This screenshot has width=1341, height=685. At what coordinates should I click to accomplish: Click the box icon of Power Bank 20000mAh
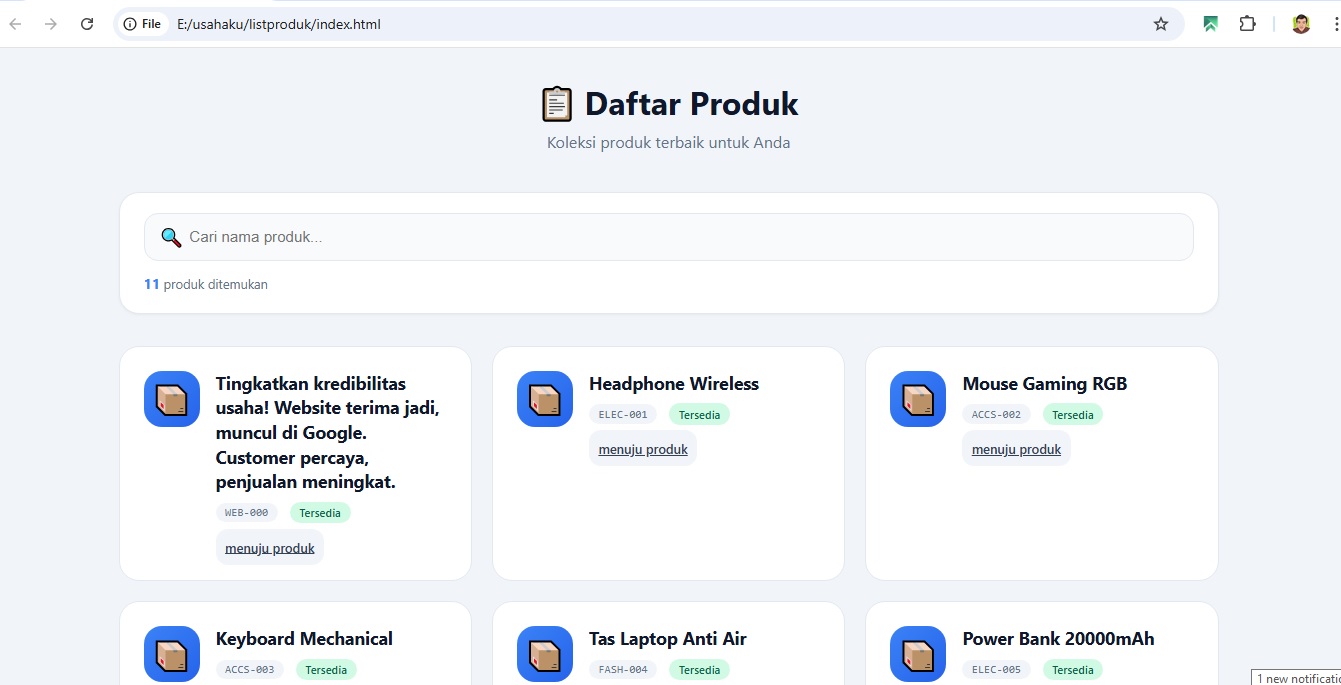[918, 654]
